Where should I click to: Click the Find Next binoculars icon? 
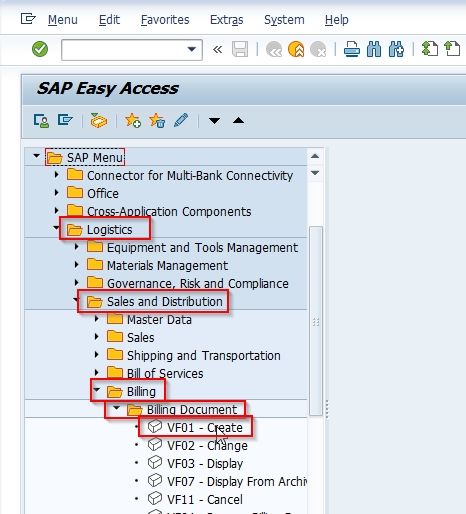[x=396, y=49]
